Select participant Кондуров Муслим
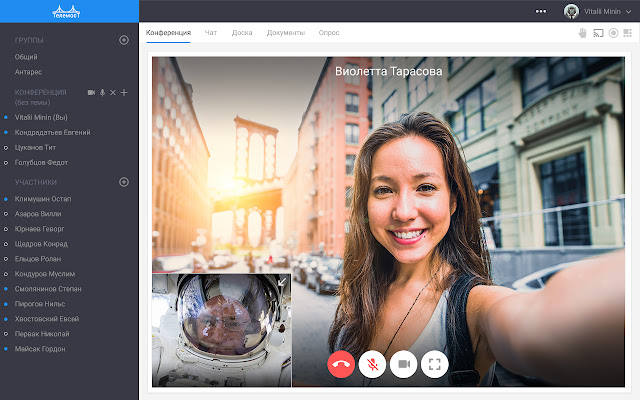Screen dimensions: 640x400 (45, 274)
